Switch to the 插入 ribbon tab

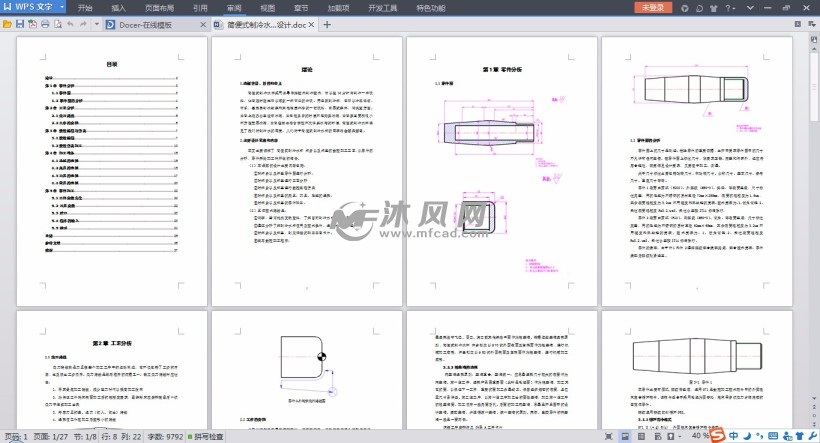119,8
